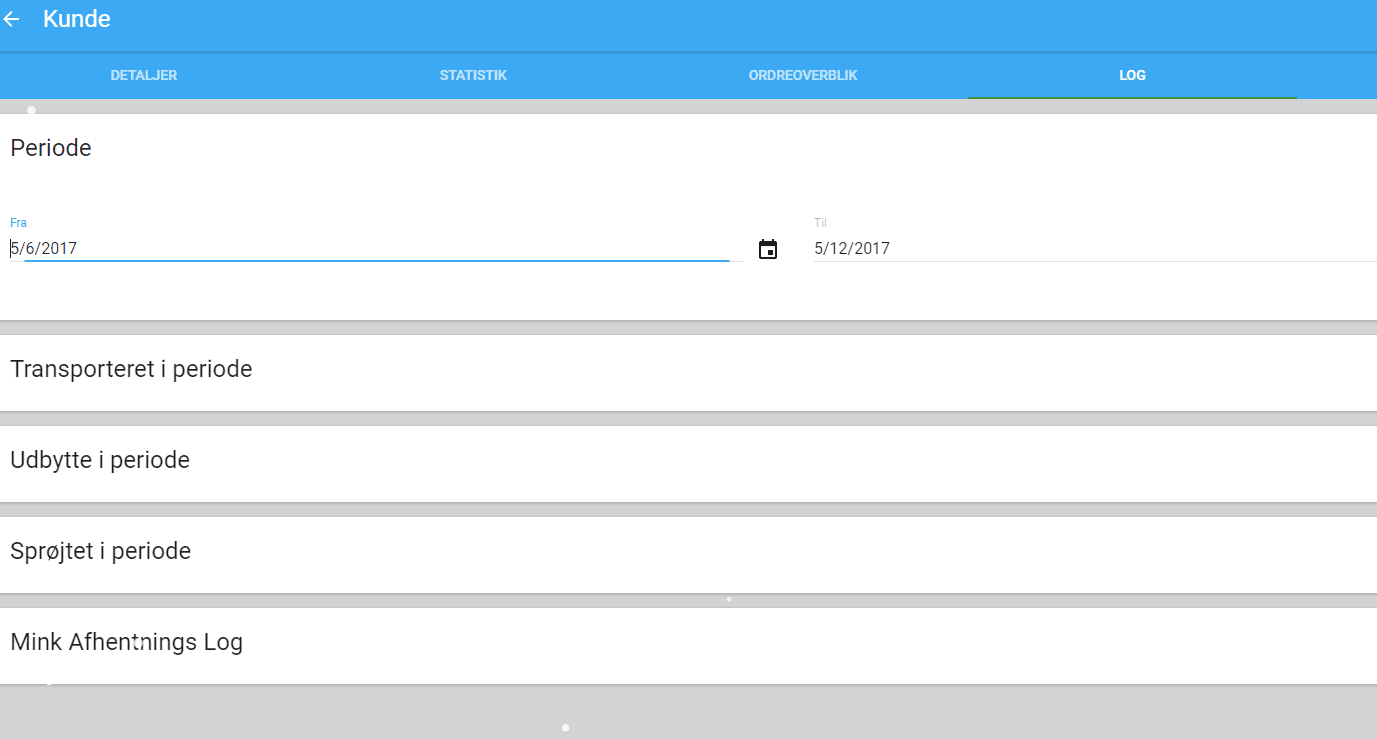Select the ORDREOVERBLIK tab
1377x739 pixels.
click(802, 75)
